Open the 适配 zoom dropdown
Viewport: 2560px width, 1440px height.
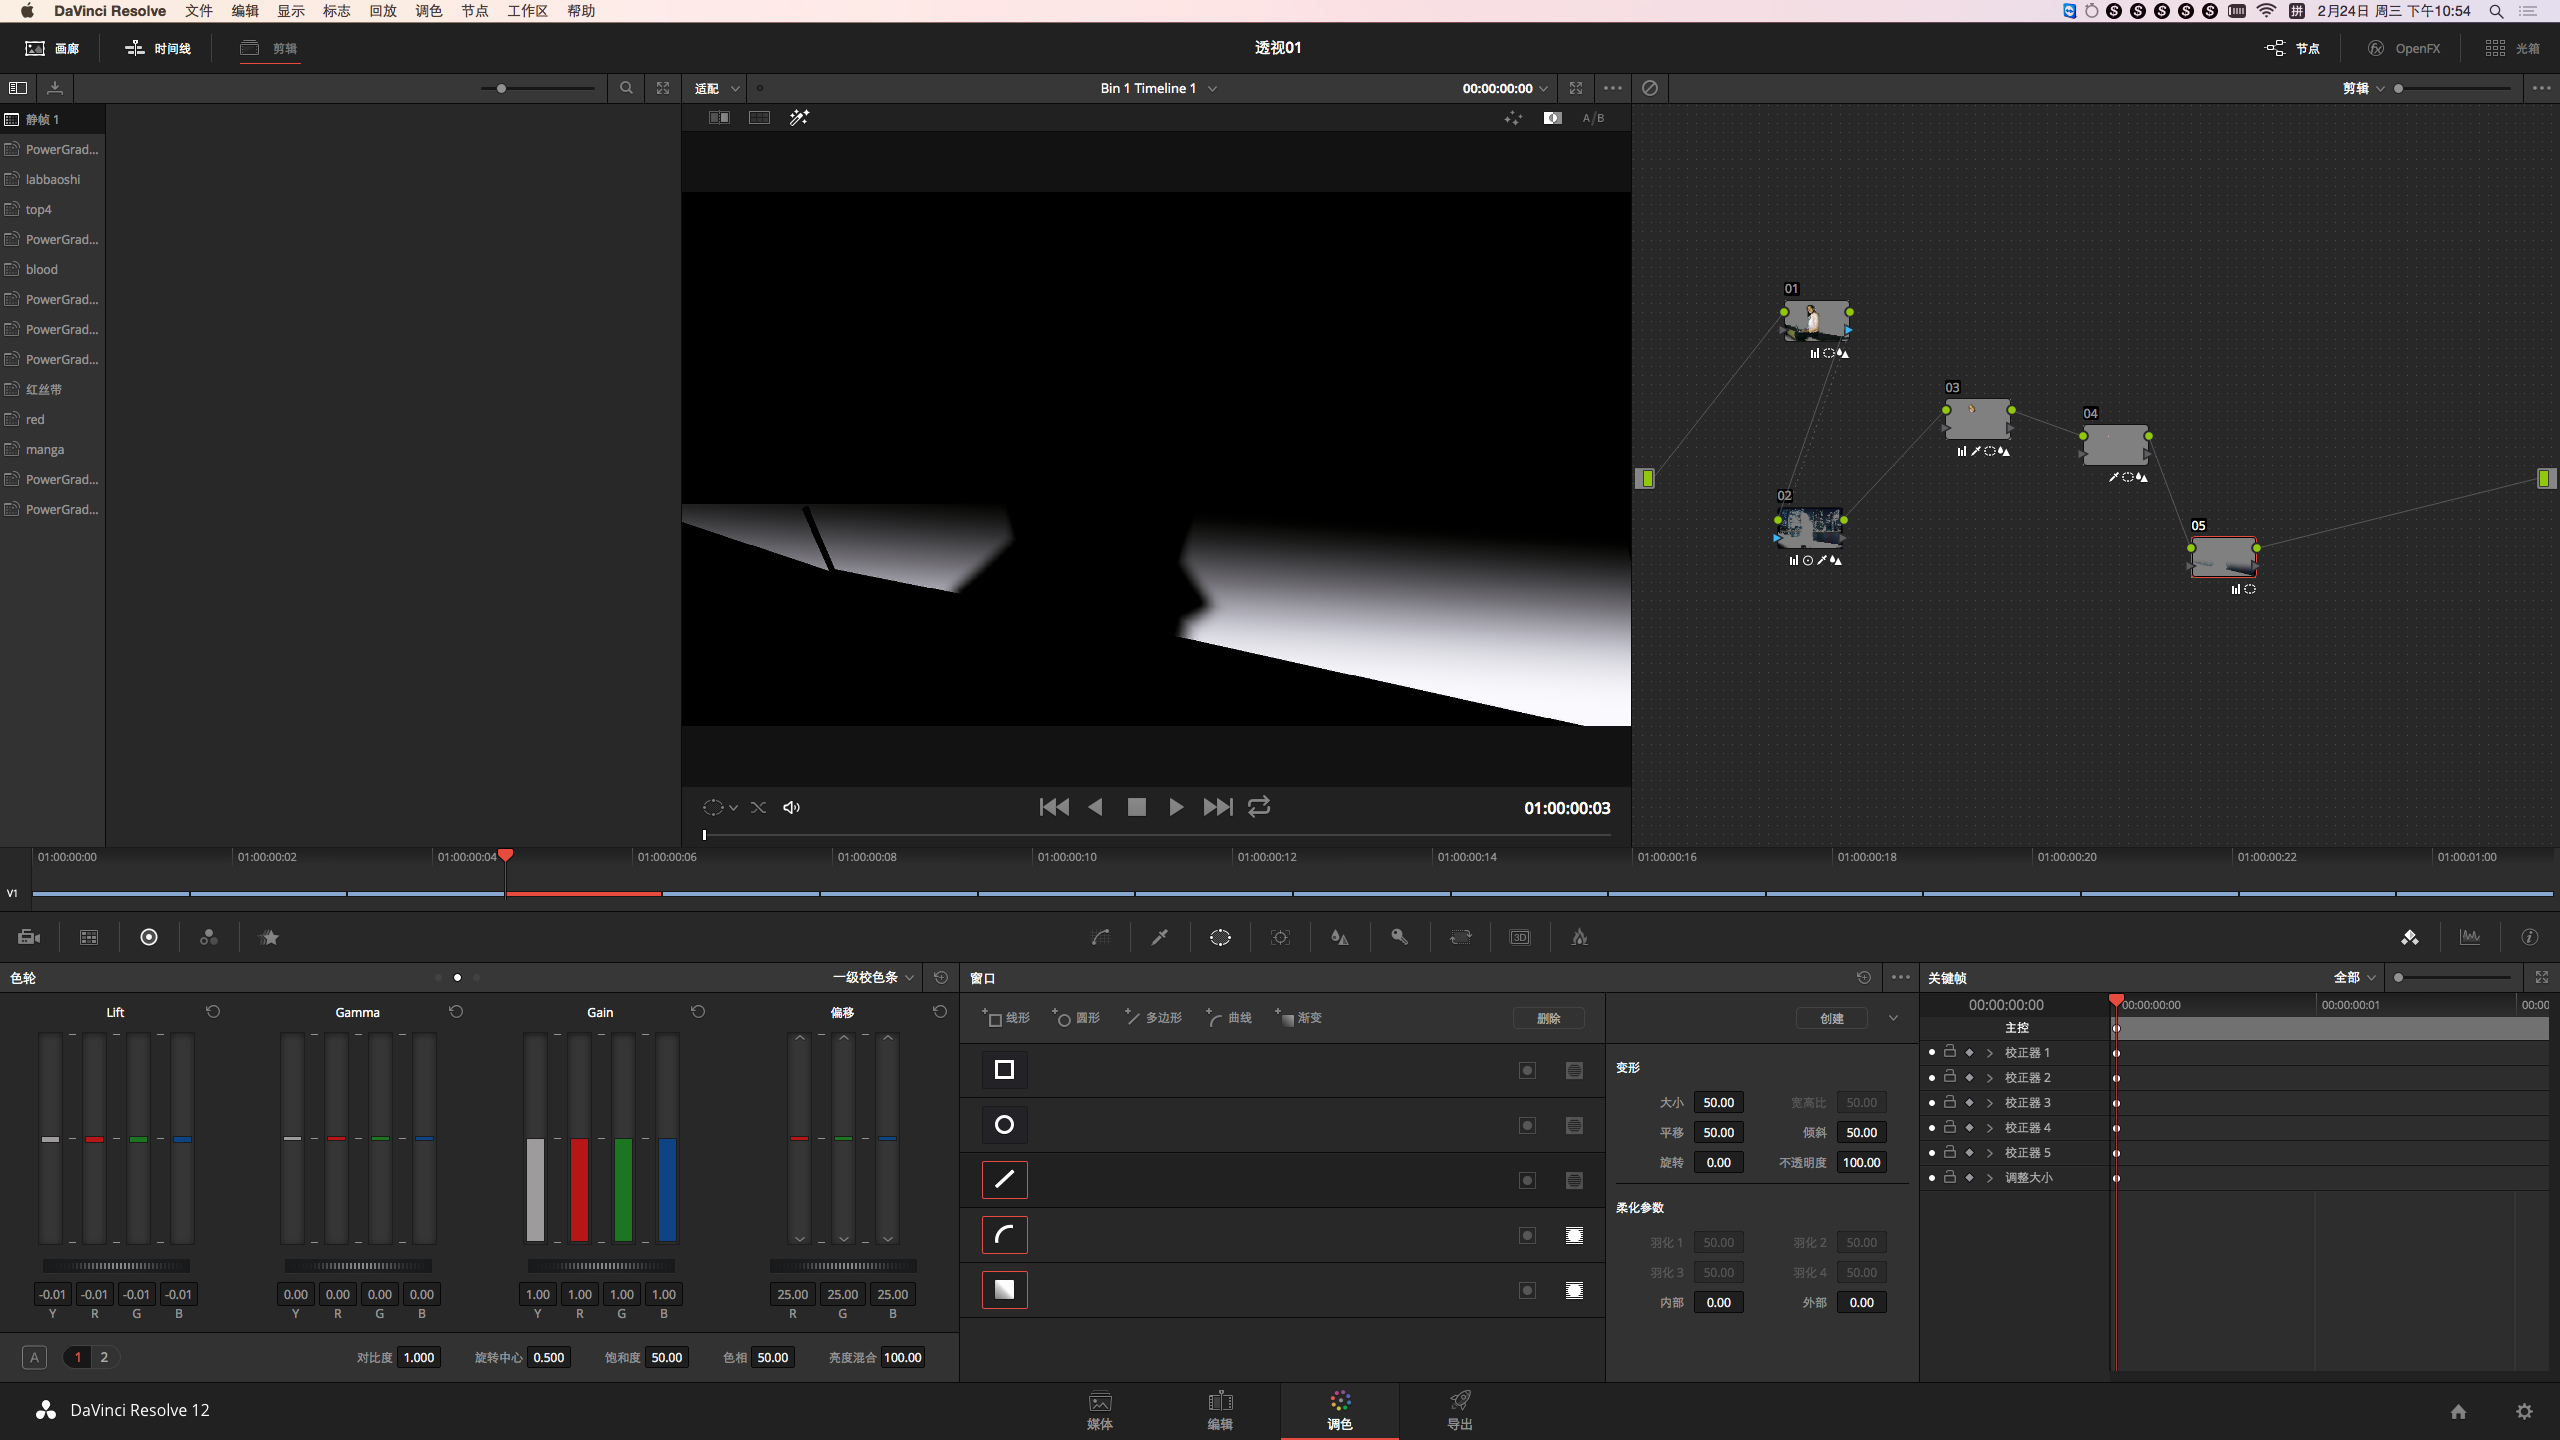click(x=717, y=88)
